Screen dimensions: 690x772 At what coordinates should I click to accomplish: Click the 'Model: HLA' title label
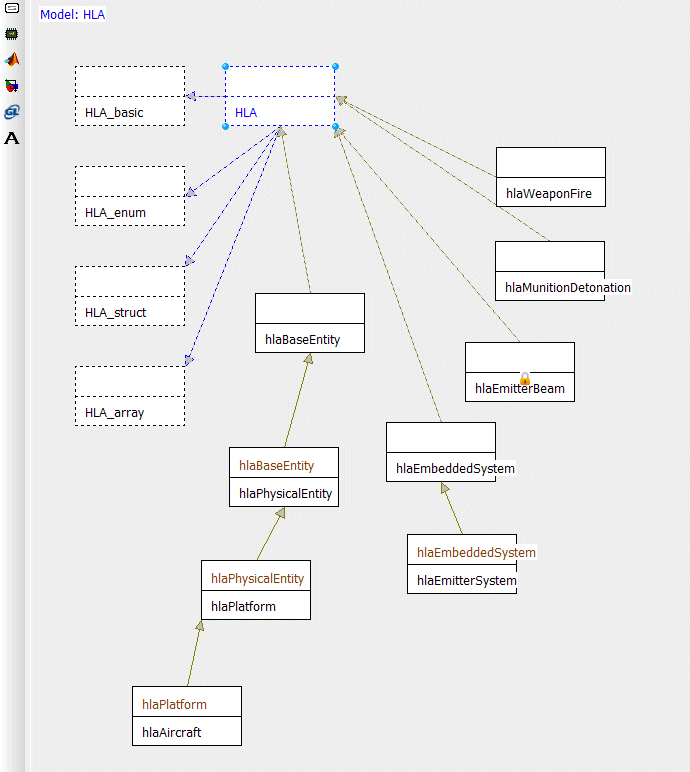[72, 15]
